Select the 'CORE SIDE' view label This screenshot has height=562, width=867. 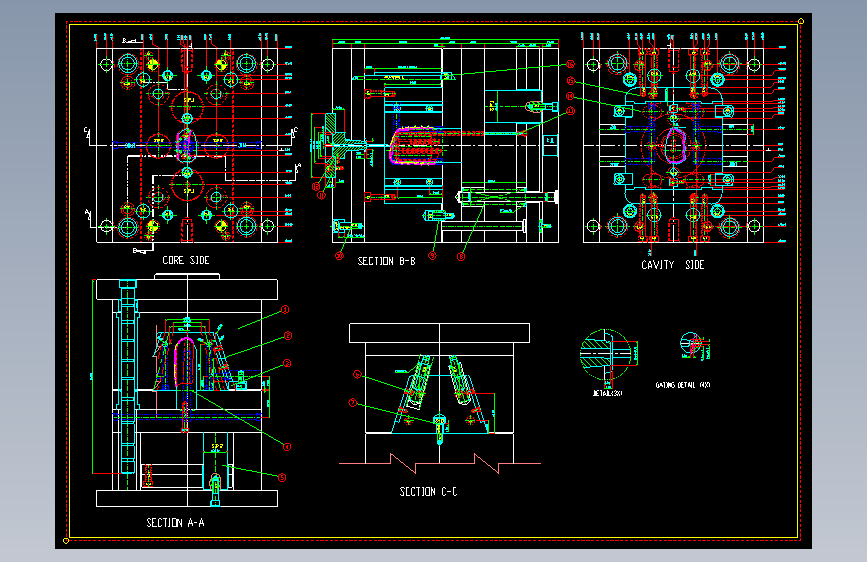[x=186, y=260]
